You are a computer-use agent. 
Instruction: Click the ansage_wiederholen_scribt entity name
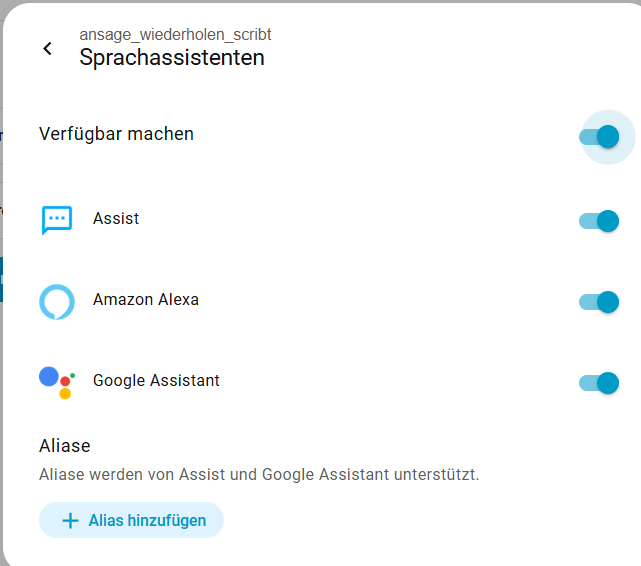point(175,35)
